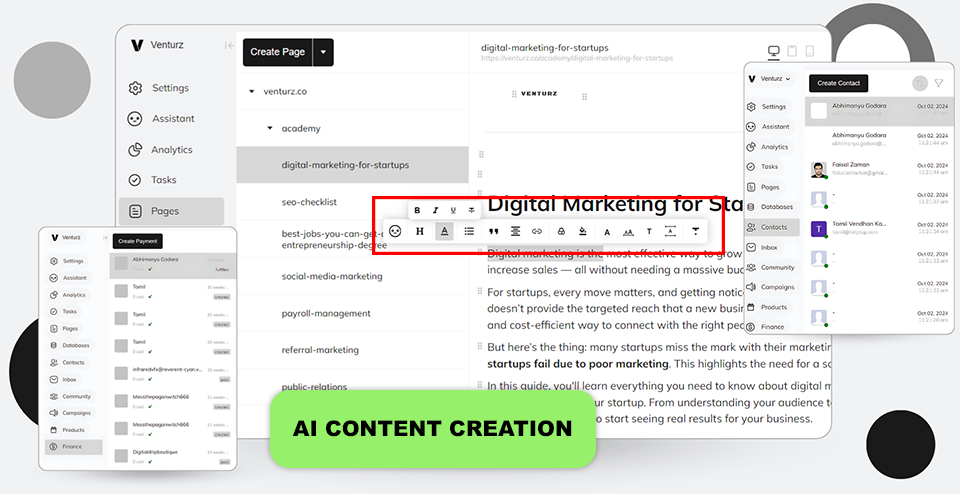The image size is (960, 494).
Task: Select Abhimanyu Godara payment row in Finance window
Action: [173, 264]
